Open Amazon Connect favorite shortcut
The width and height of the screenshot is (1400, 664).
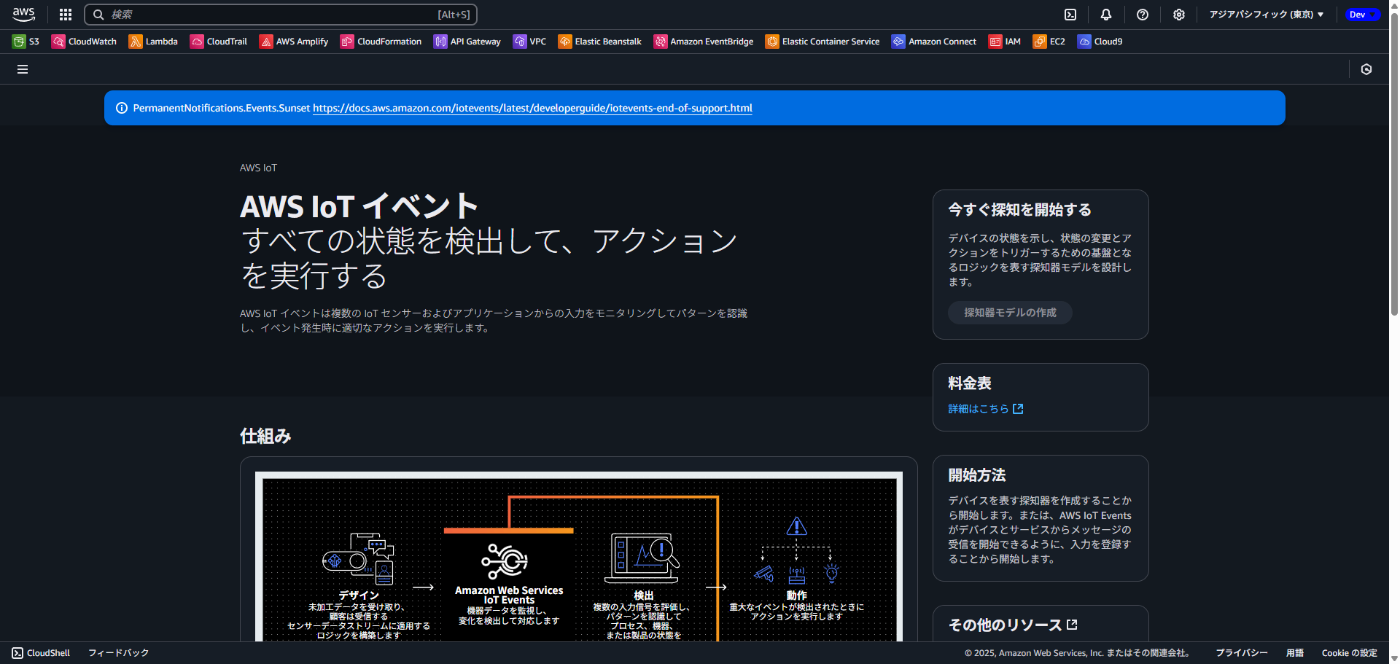click(x=934, y=42)
